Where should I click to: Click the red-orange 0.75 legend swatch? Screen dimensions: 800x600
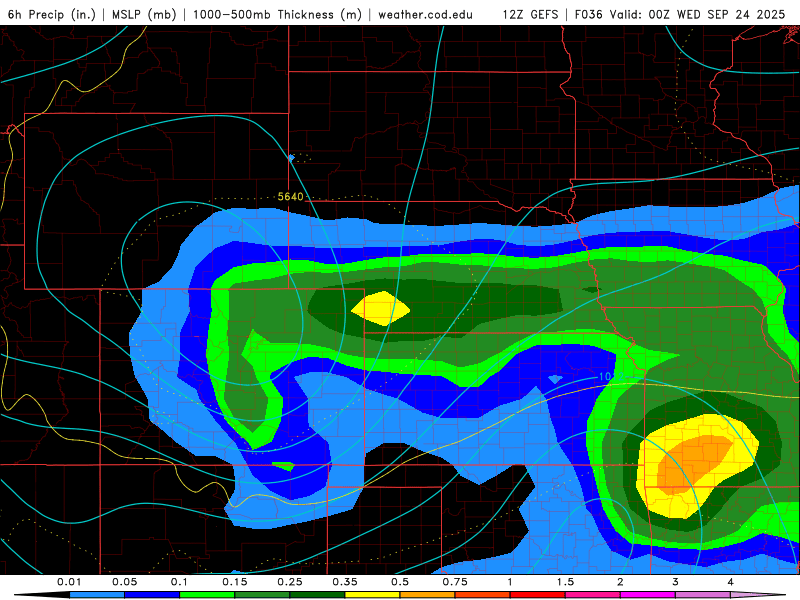(483, 595)
